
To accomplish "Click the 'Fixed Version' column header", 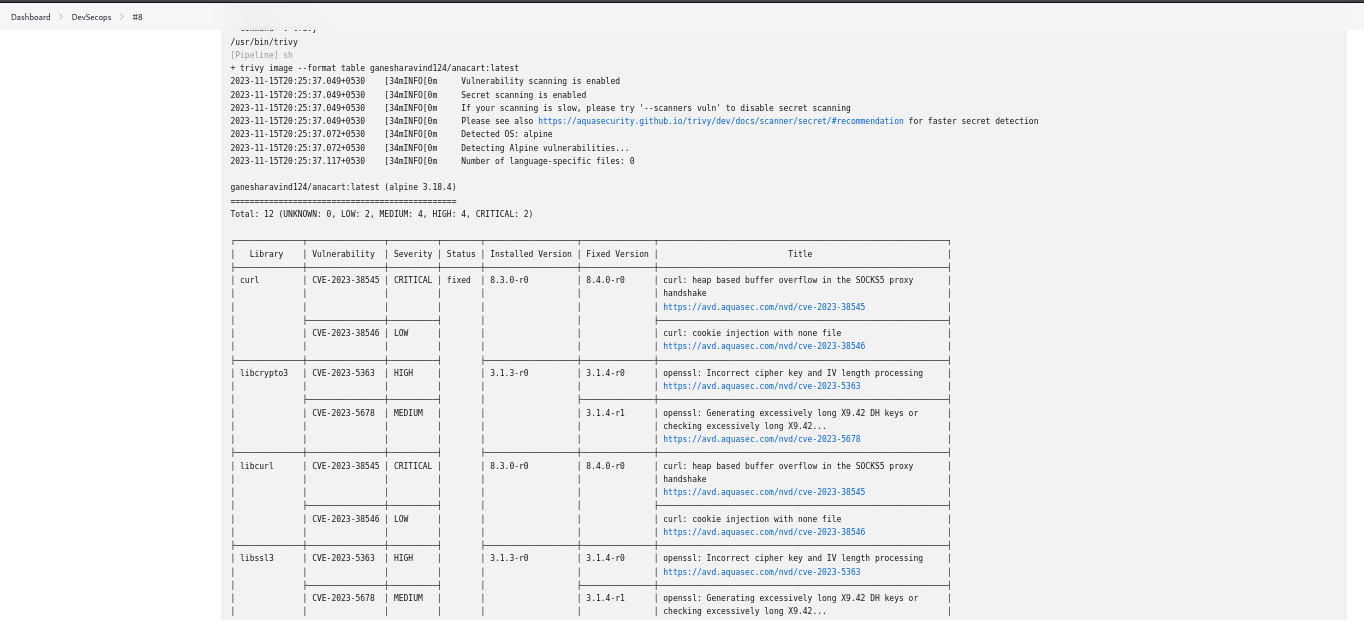I will 617,254.
